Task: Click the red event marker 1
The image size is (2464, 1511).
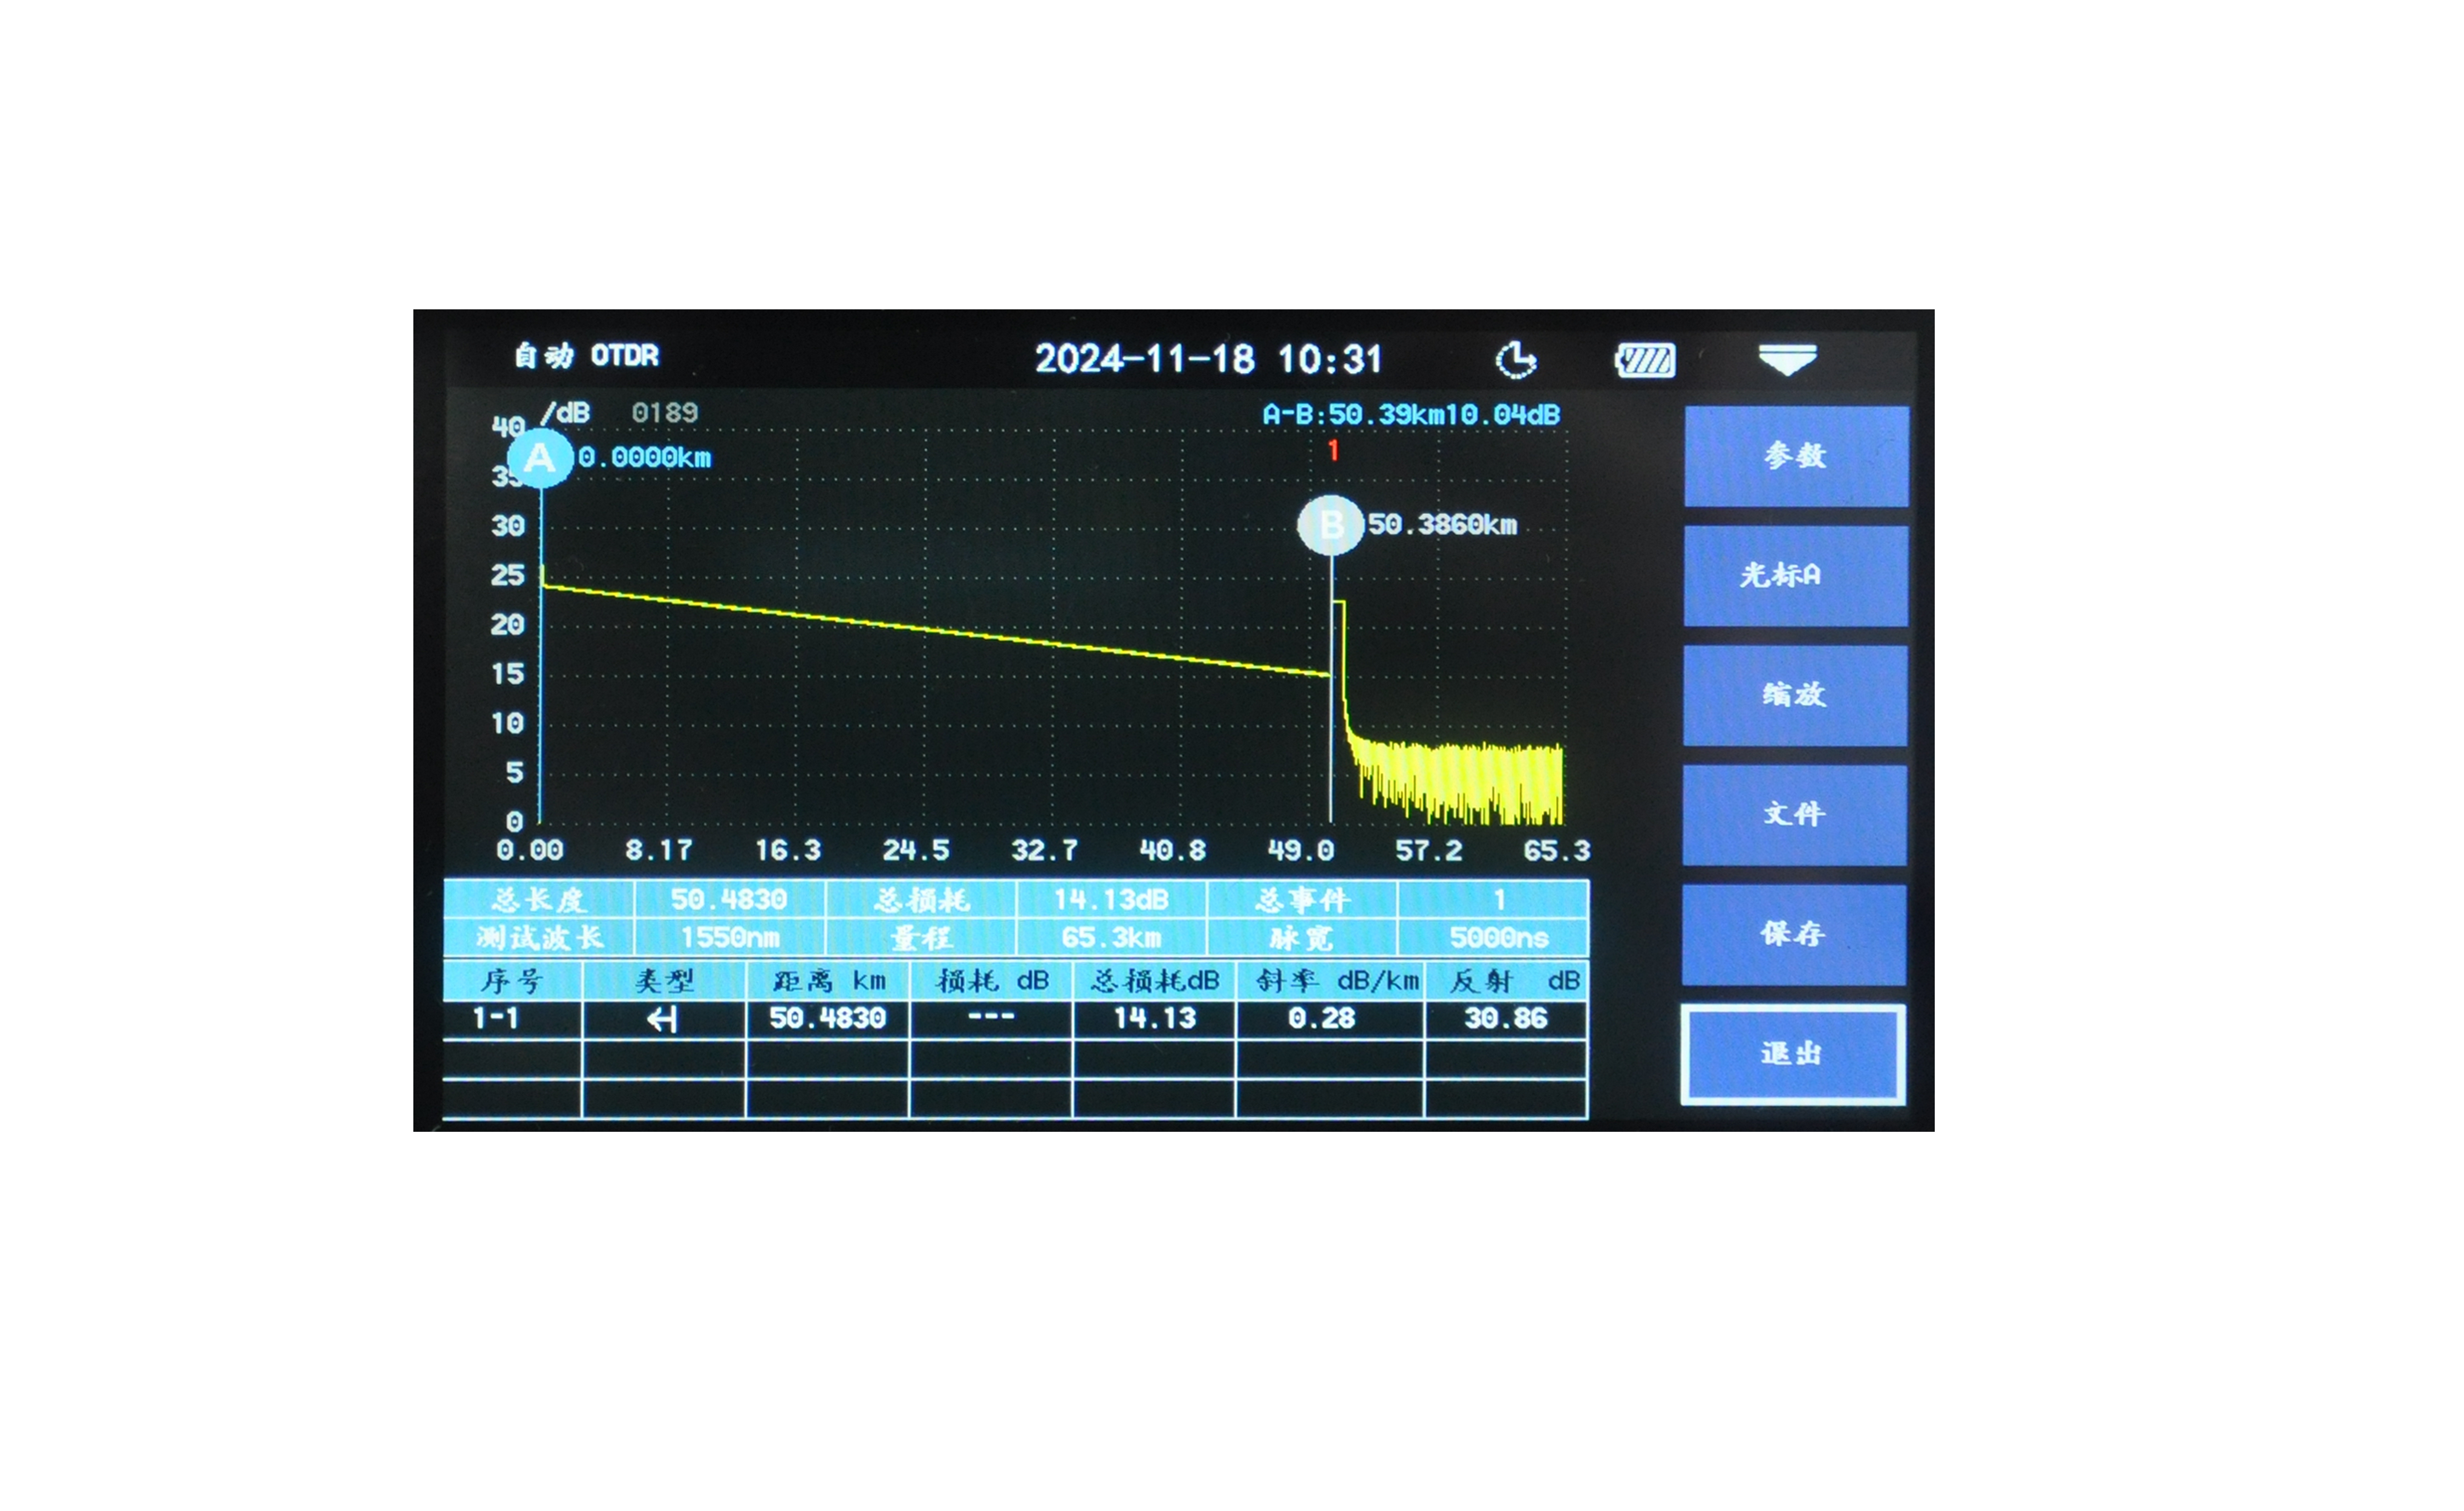Action: (1333, 451)
